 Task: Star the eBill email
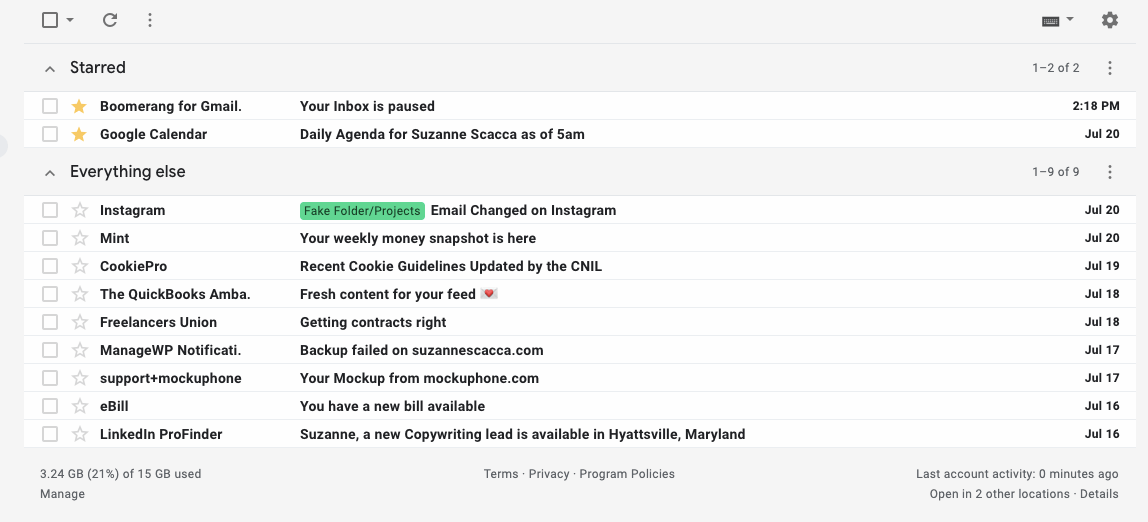point(79,406)
